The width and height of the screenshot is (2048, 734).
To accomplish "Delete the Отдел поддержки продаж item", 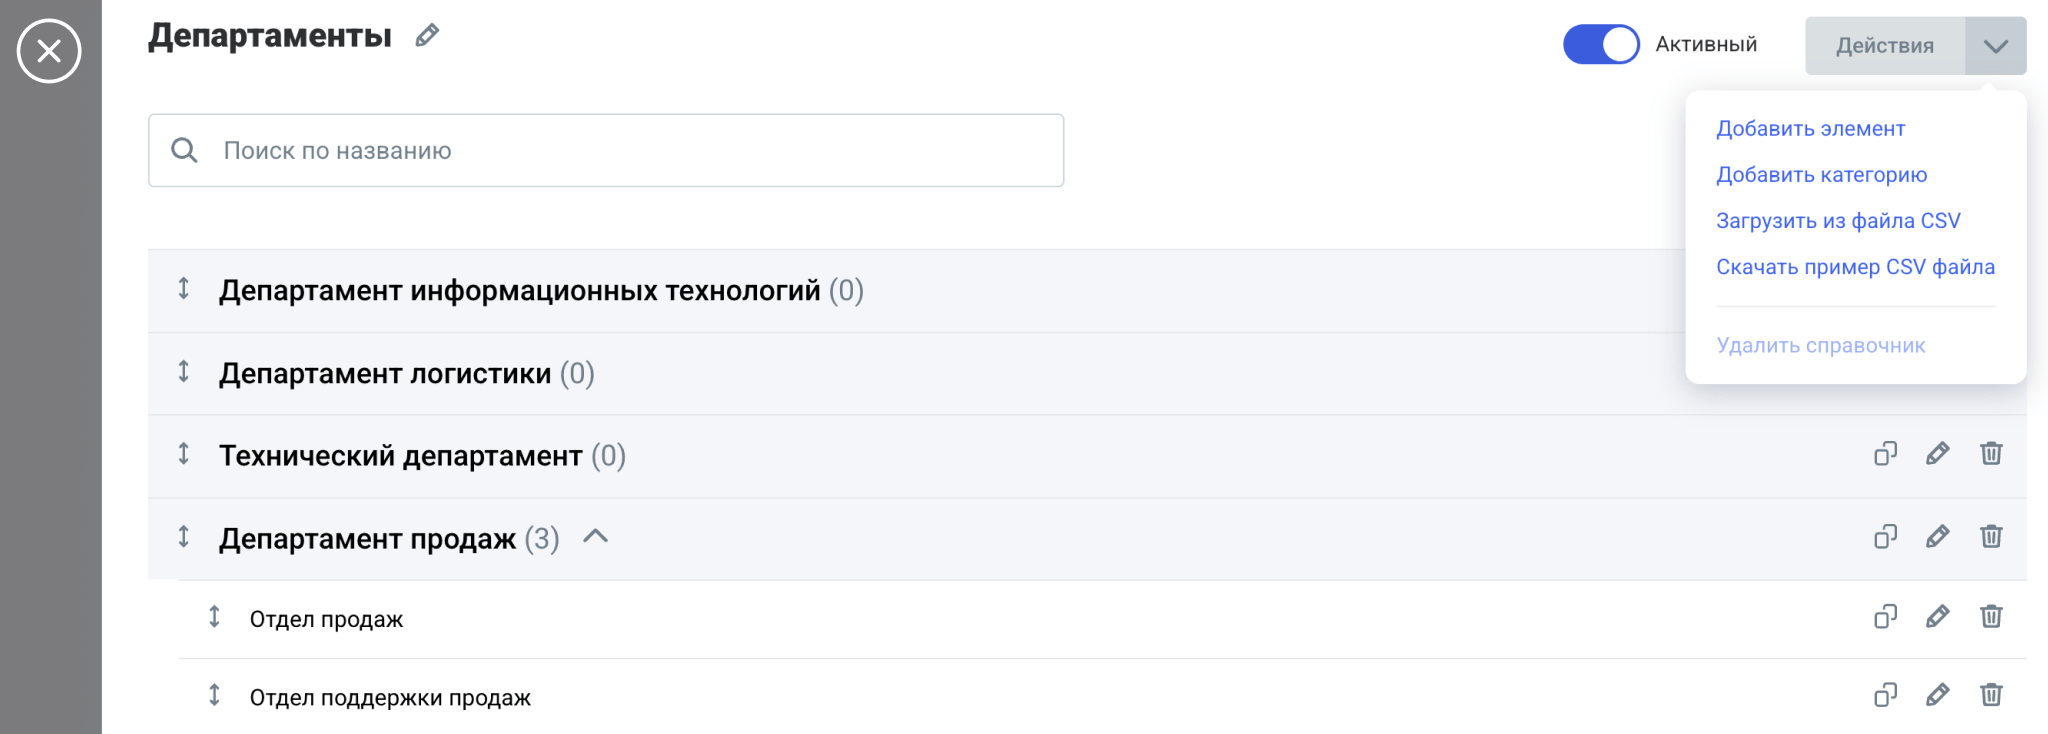I will [1991, 695].
